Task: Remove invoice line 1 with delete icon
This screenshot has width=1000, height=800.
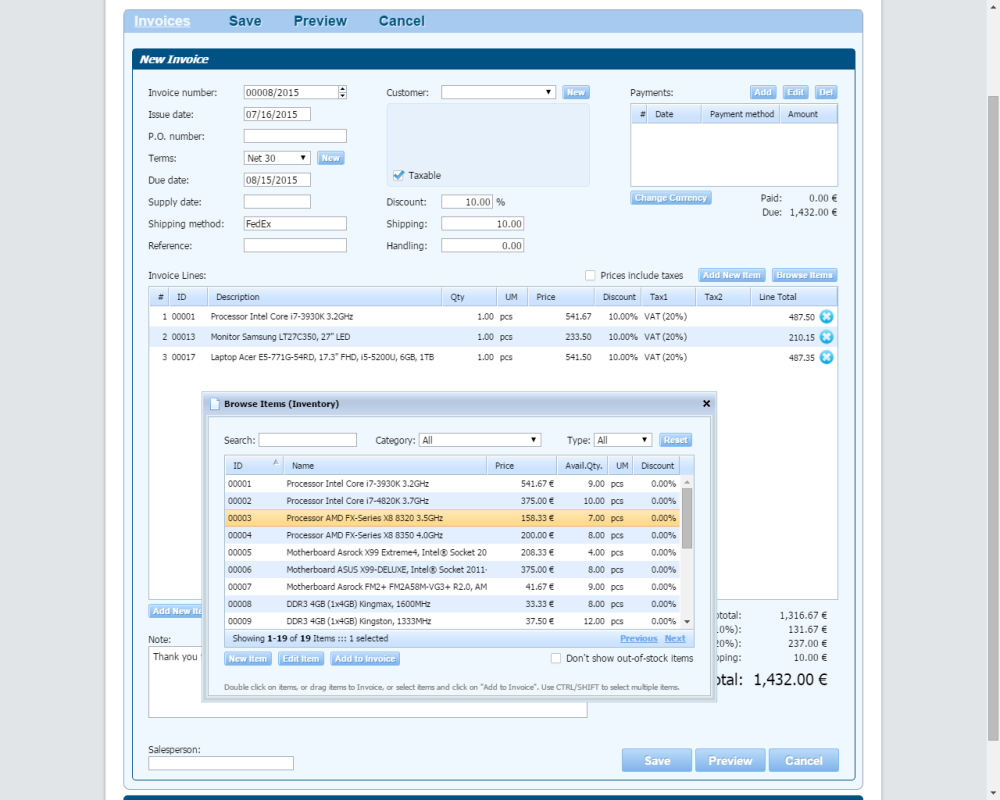Action: pyautogui.click(x=826, y=317)
